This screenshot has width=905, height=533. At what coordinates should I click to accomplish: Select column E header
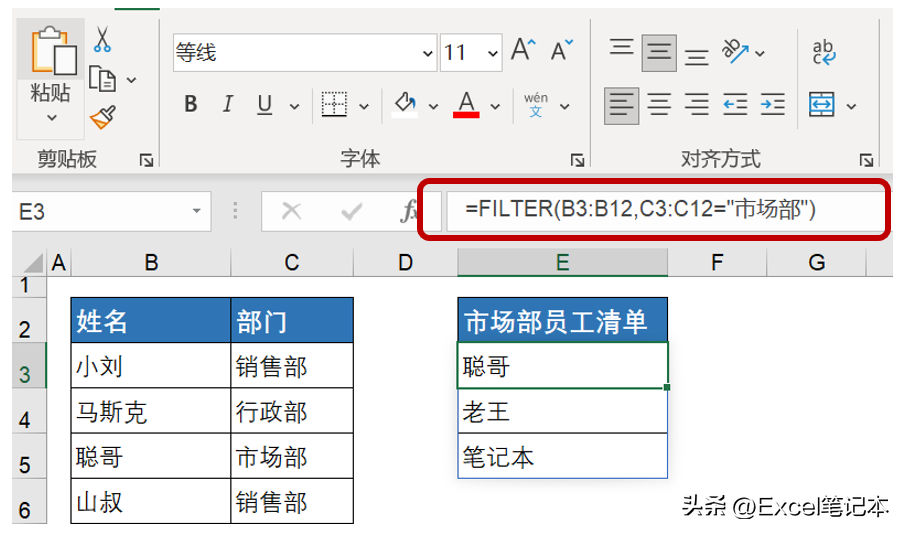tap(563, 263)
